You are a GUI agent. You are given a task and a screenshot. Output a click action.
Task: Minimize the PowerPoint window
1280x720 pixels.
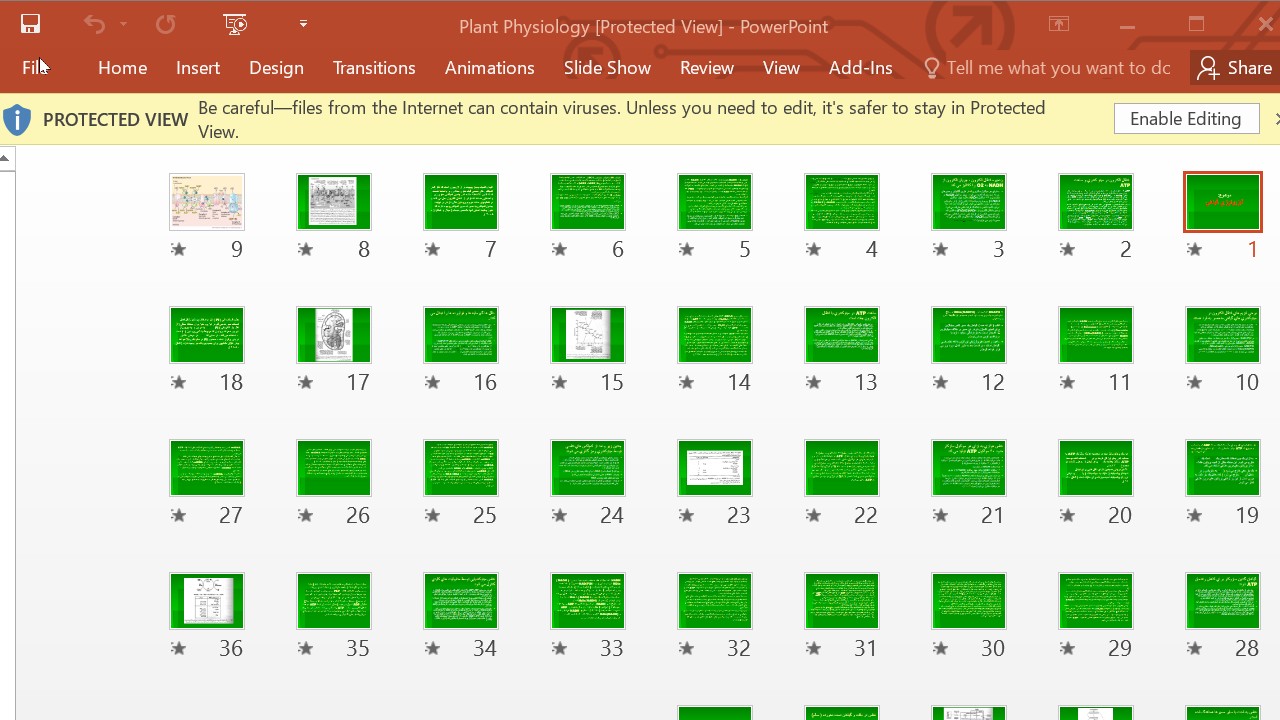(x=1127, y=25)
